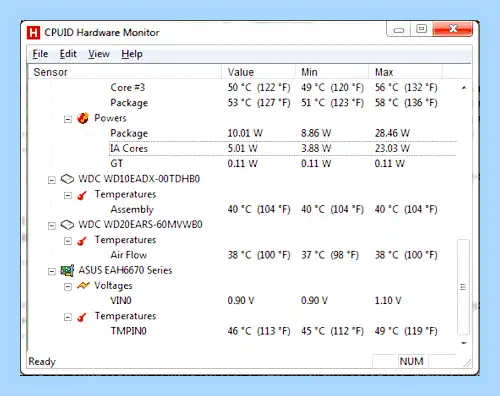Close the Hardware Monitor window
Screen dimensions: 500x396
coord(453,29)
